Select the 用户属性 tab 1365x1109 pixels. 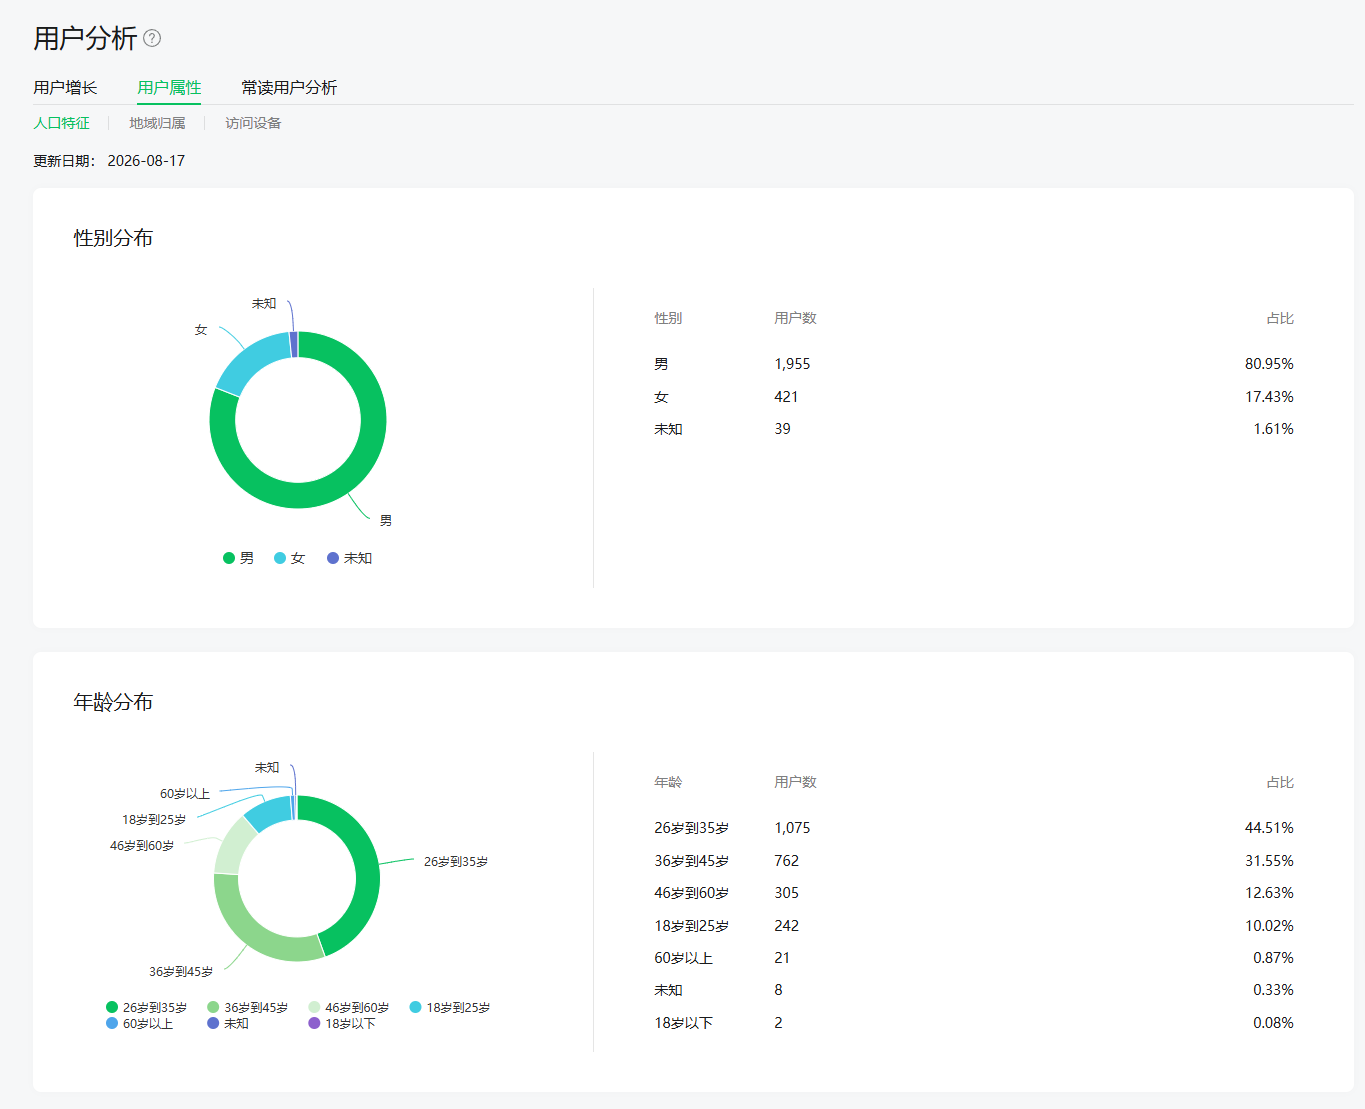point(169,88)
